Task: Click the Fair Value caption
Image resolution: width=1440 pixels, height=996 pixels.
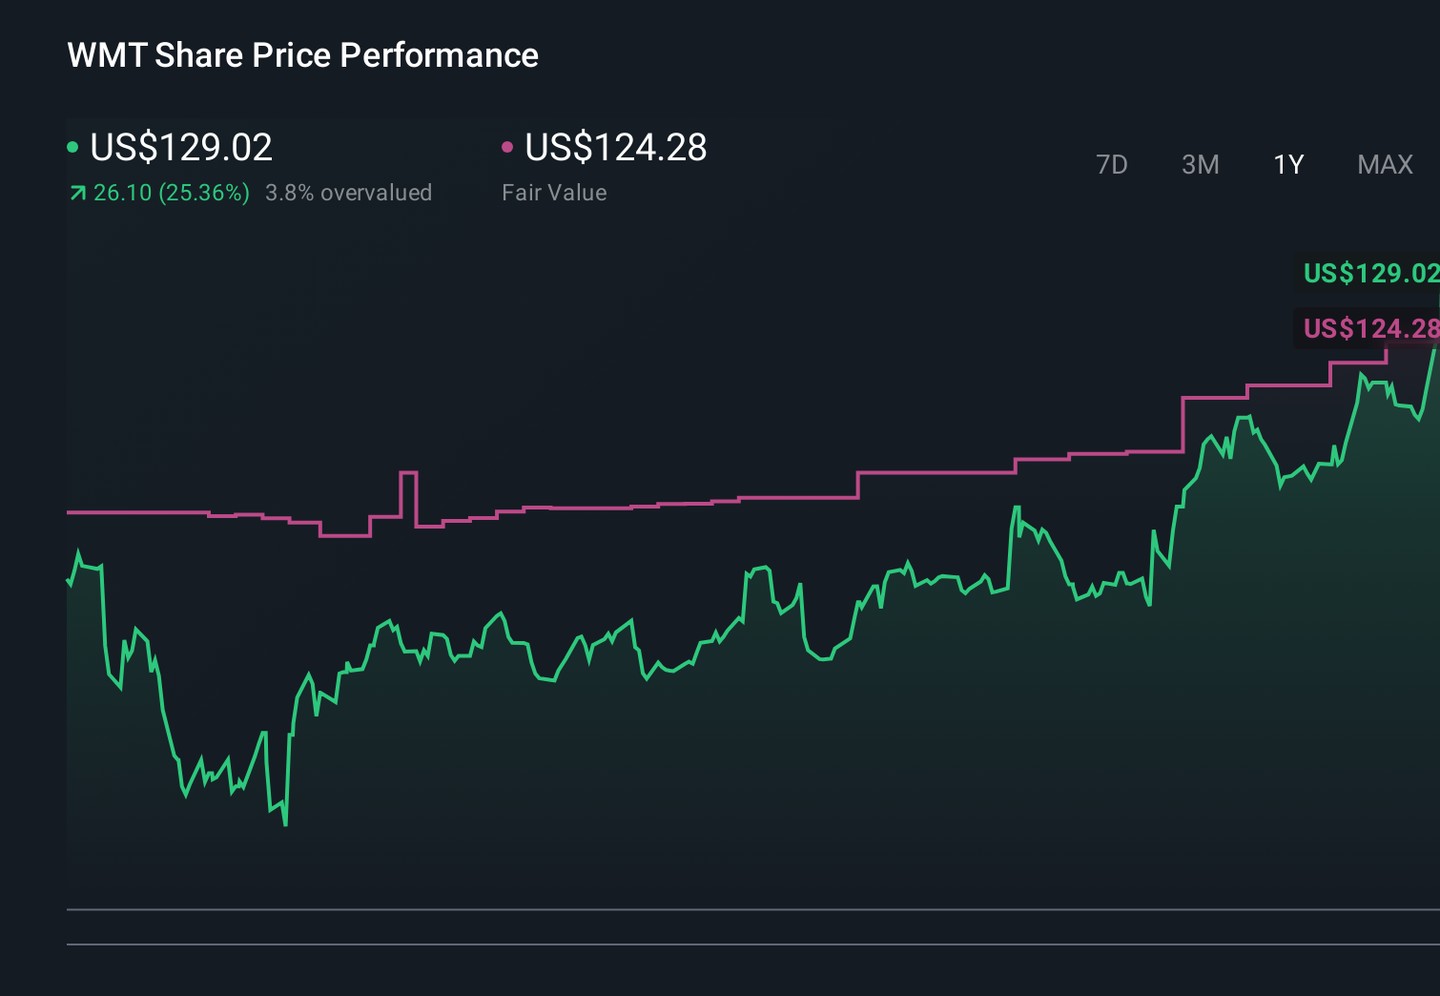Action: [554, 193]
